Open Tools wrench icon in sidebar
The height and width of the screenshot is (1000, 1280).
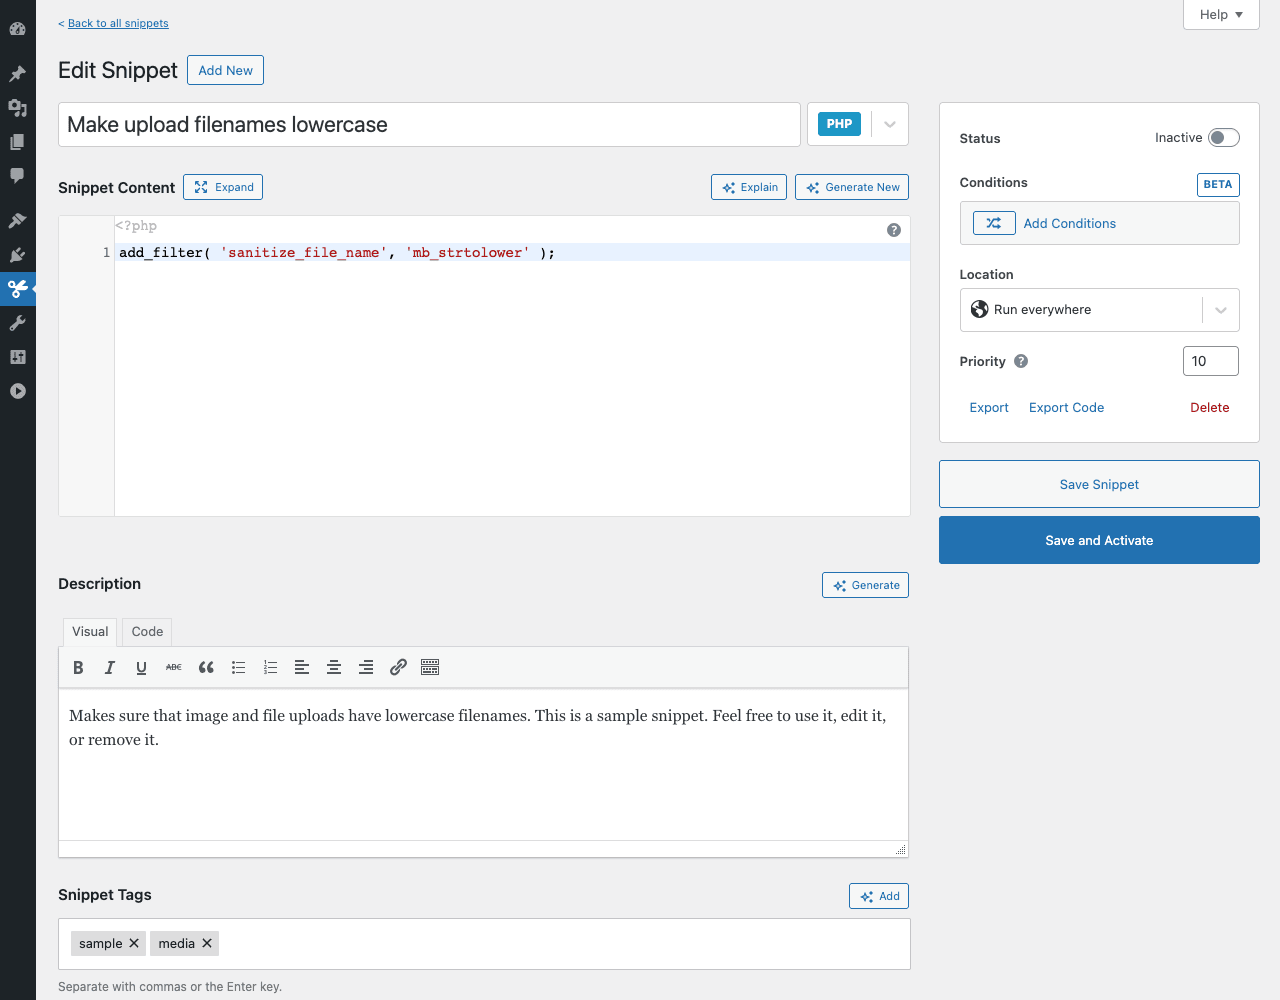17,323
